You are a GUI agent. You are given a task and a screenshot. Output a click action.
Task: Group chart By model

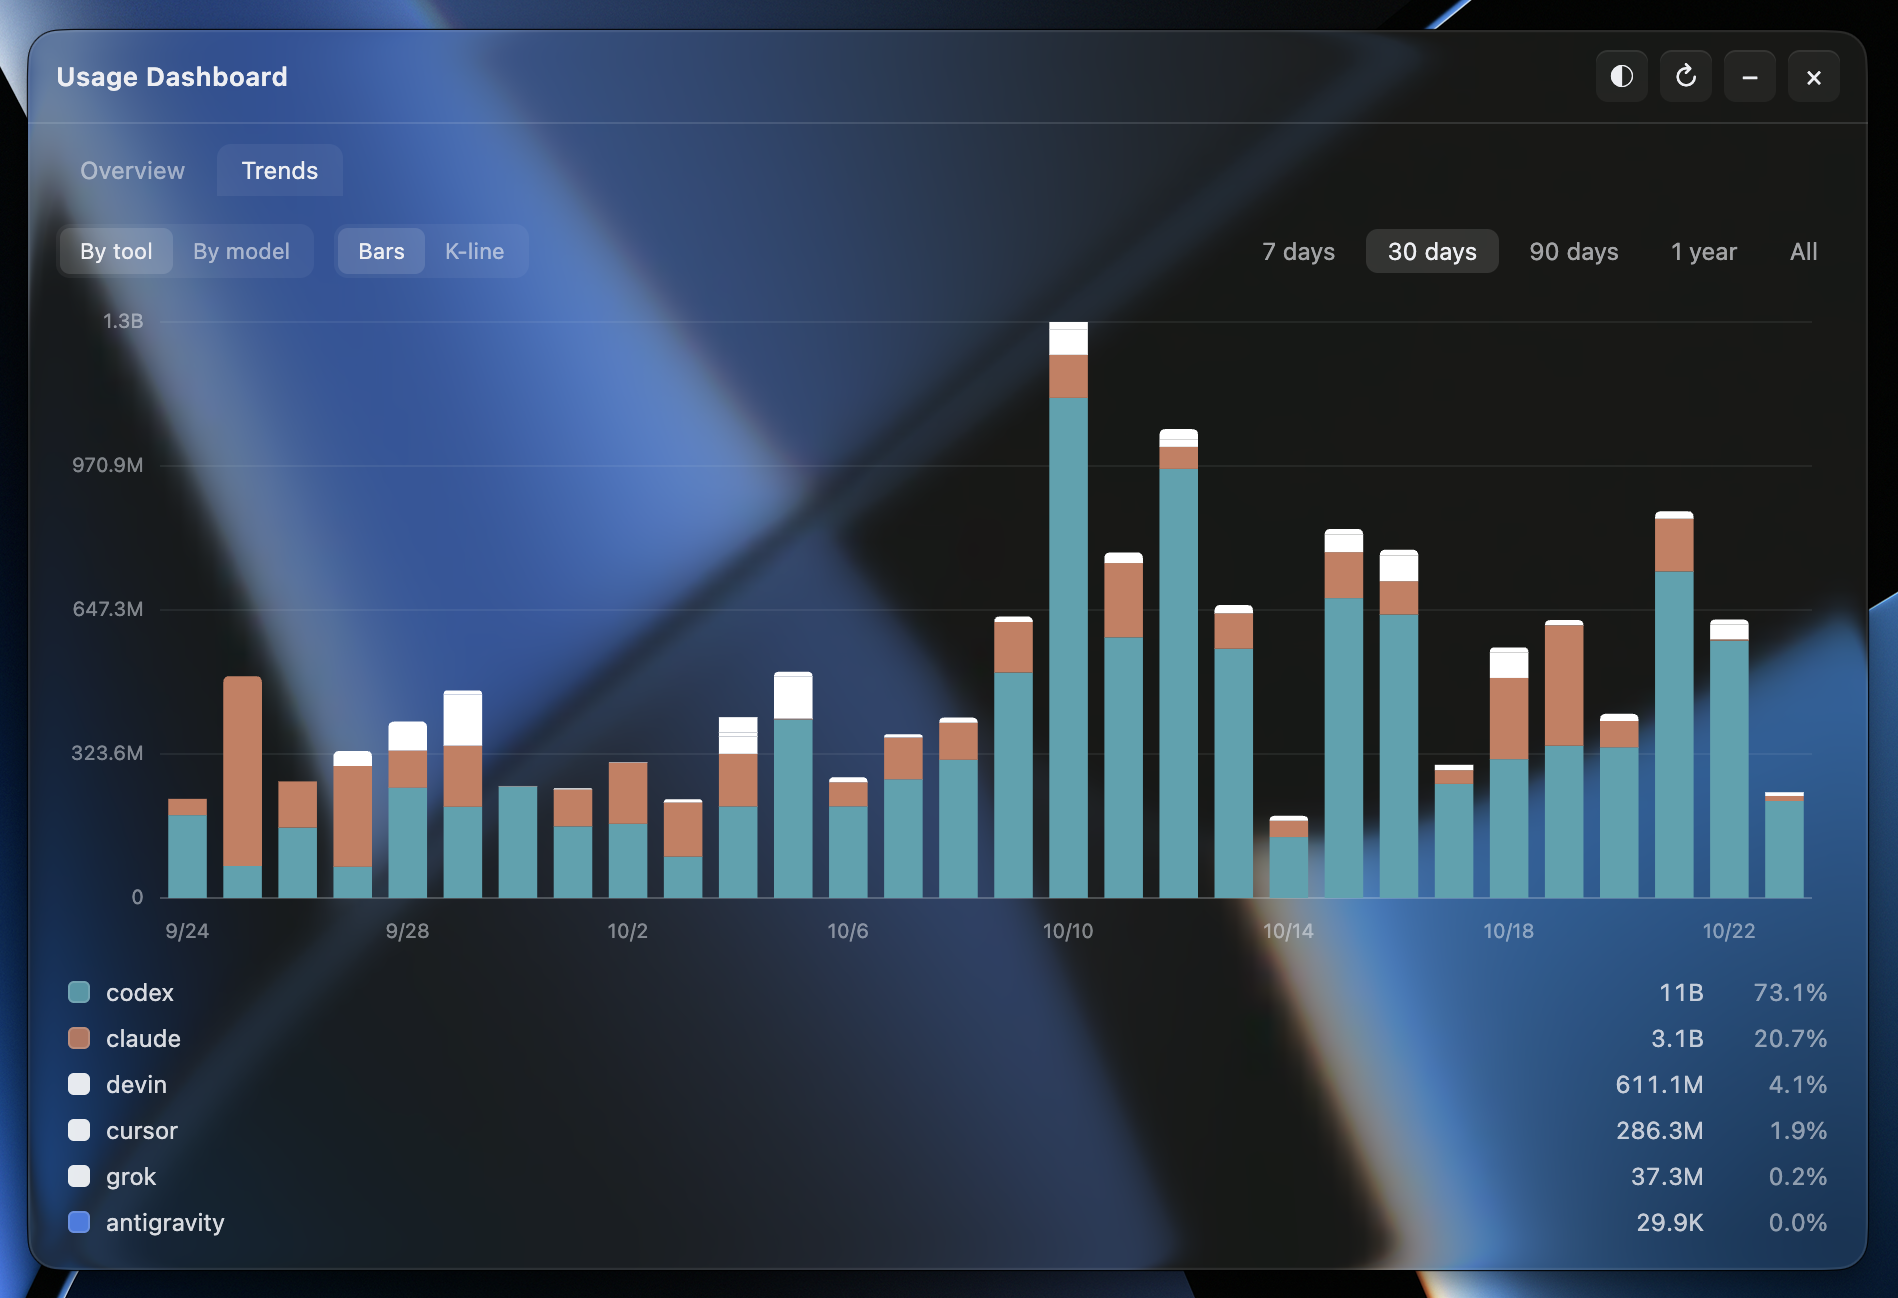[x=241, y=251]
